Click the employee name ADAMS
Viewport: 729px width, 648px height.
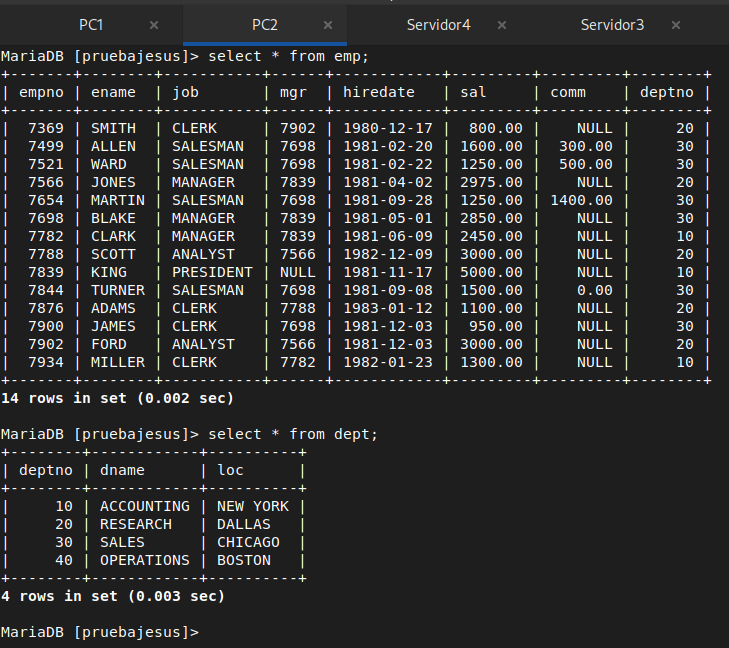tap(113, 309)
